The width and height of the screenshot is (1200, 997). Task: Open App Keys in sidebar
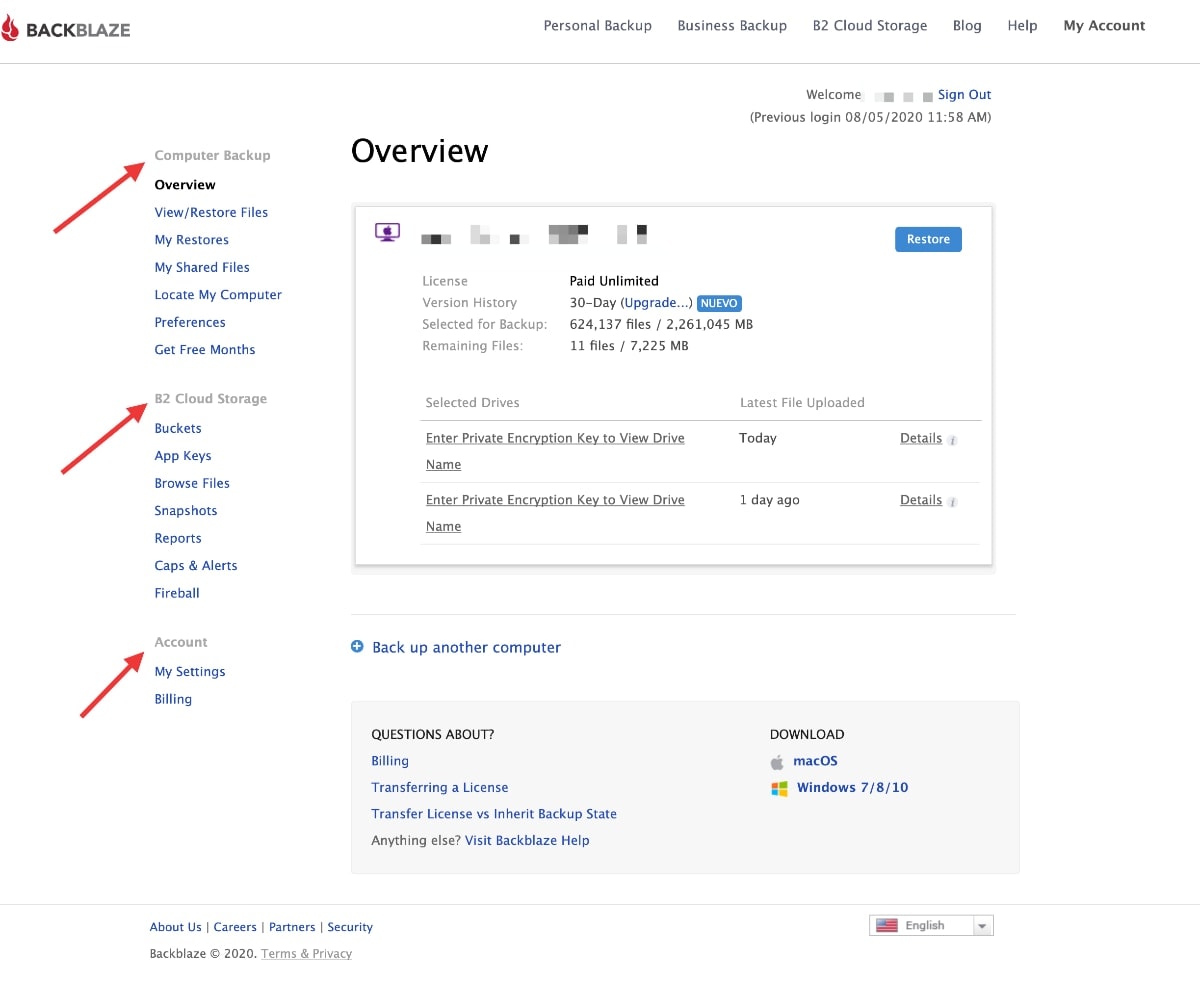point(183,456)
